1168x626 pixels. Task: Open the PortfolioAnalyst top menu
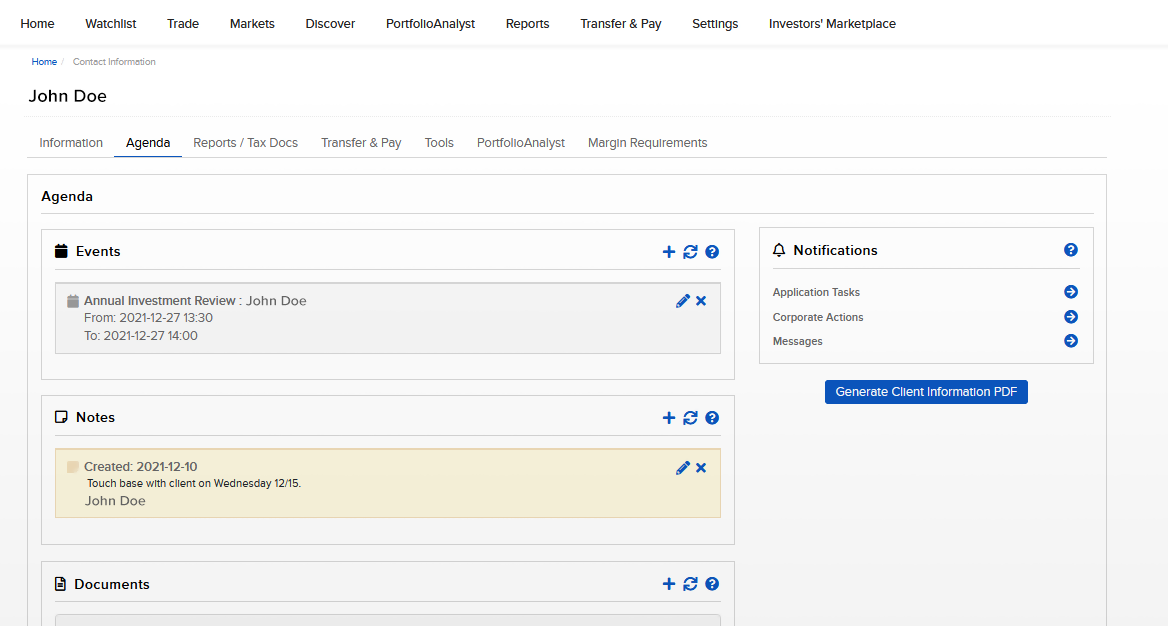pos(430,24)
